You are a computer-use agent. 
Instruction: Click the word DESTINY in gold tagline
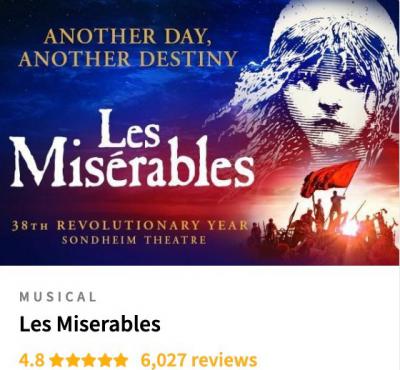(x=189, y=58)
